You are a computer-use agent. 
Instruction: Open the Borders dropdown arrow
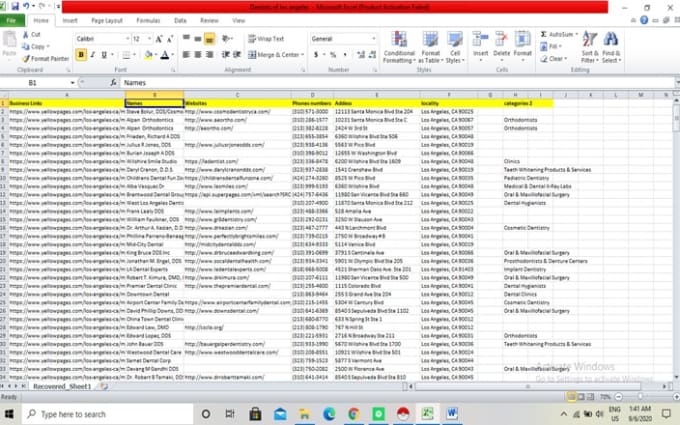click(x=134, y=55)
